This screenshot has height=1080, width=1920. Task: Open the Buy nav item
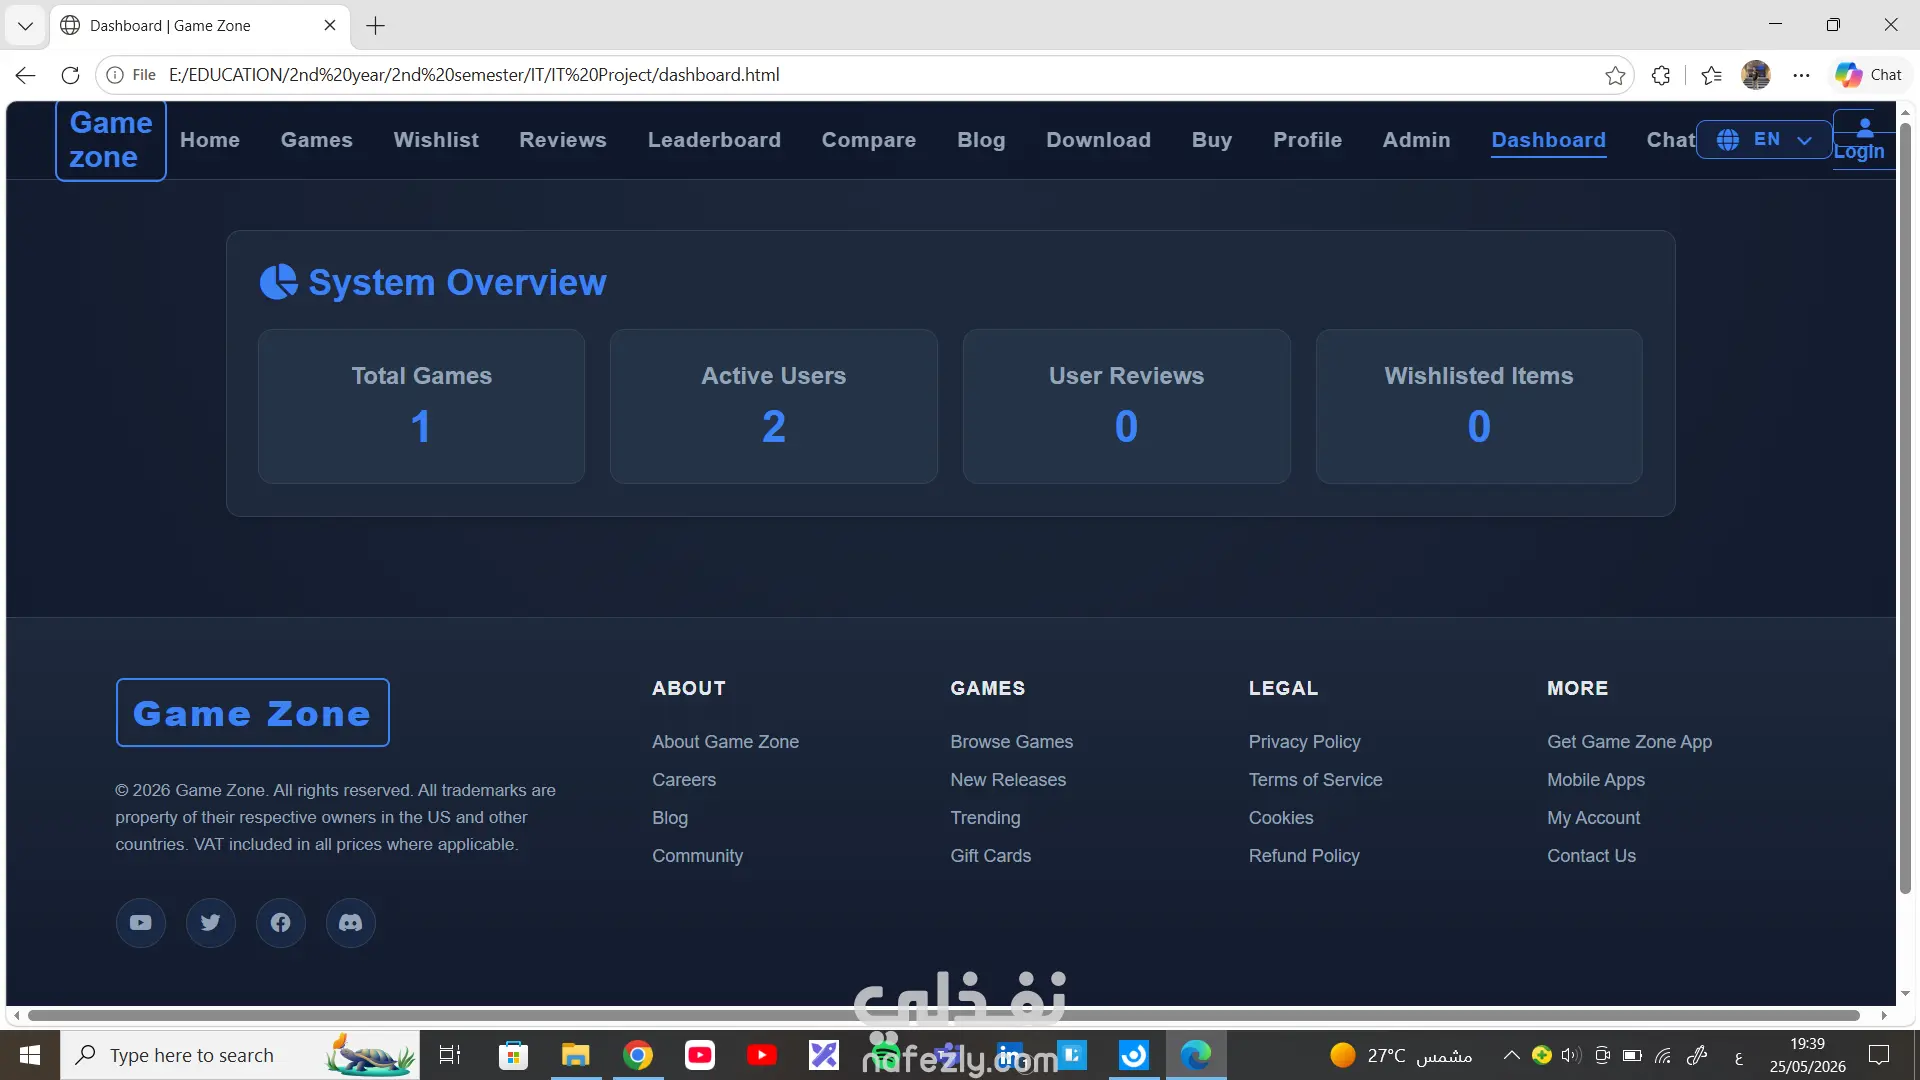coord(1212,140)
